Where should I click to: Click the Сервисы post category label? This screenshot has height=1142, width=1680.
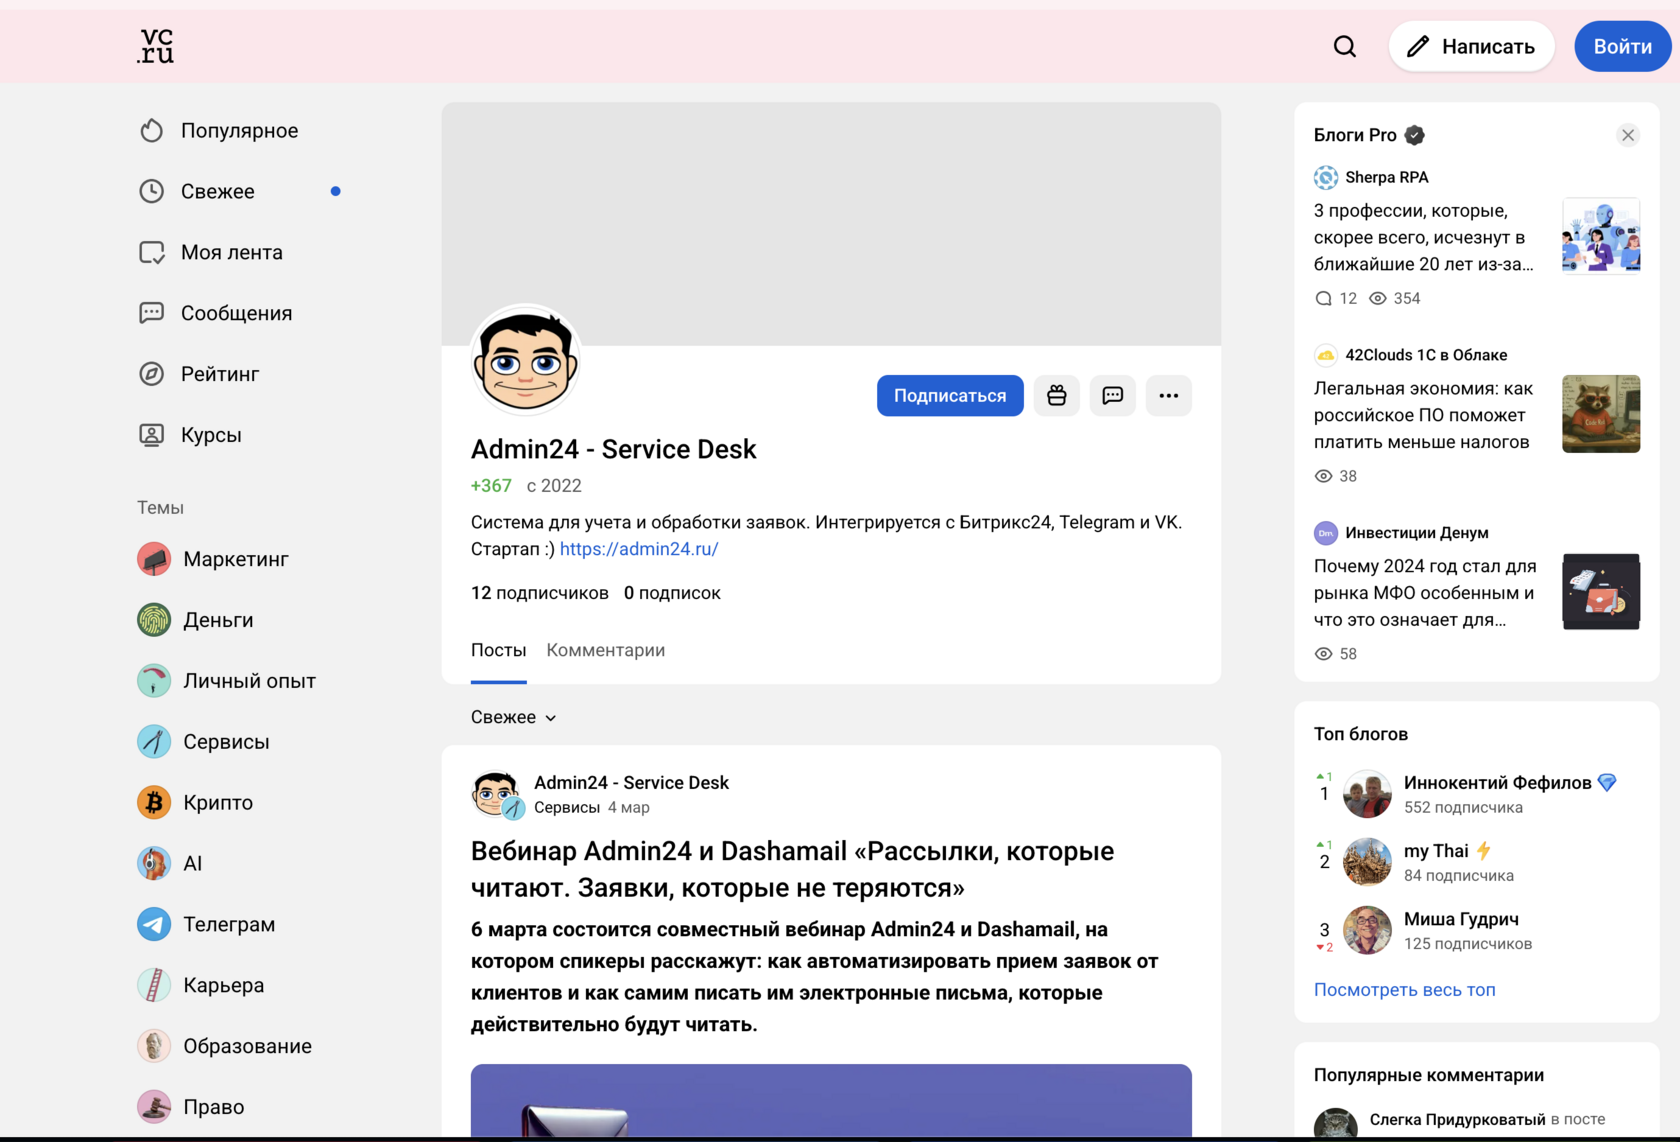567,807
